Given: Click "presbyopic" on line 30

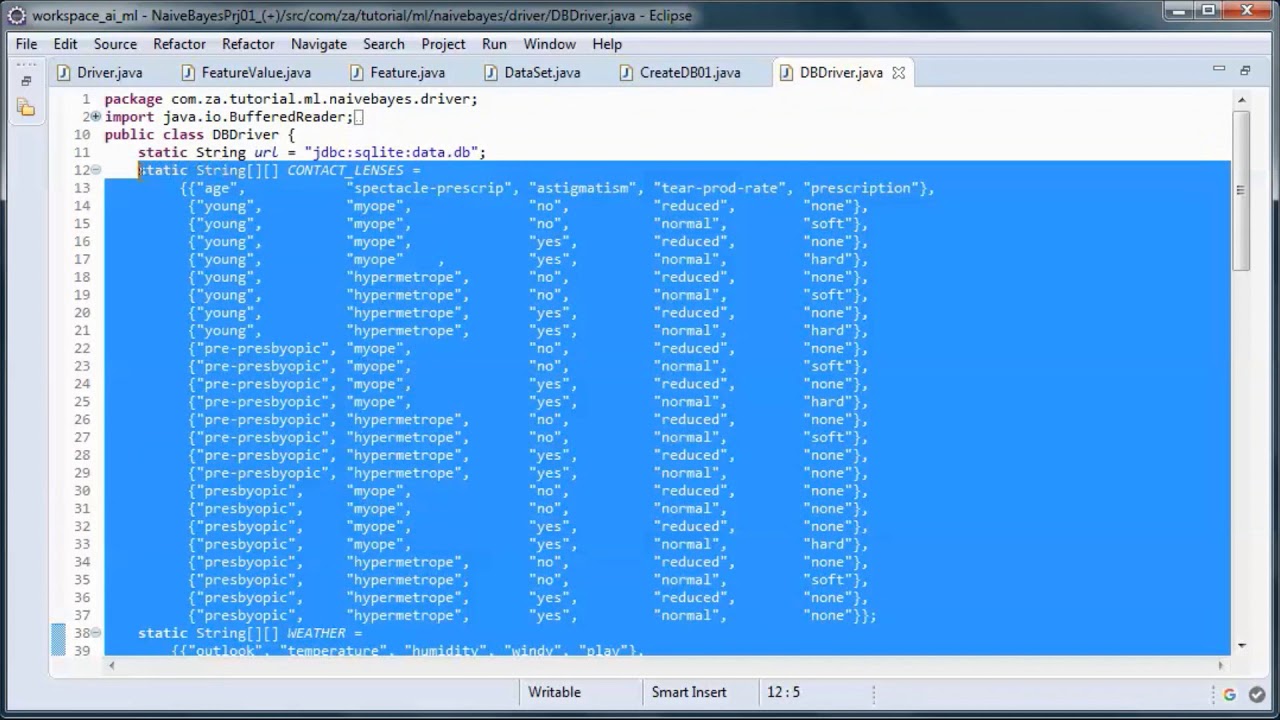Looking at the screenshot, I should tap(246, 491).
